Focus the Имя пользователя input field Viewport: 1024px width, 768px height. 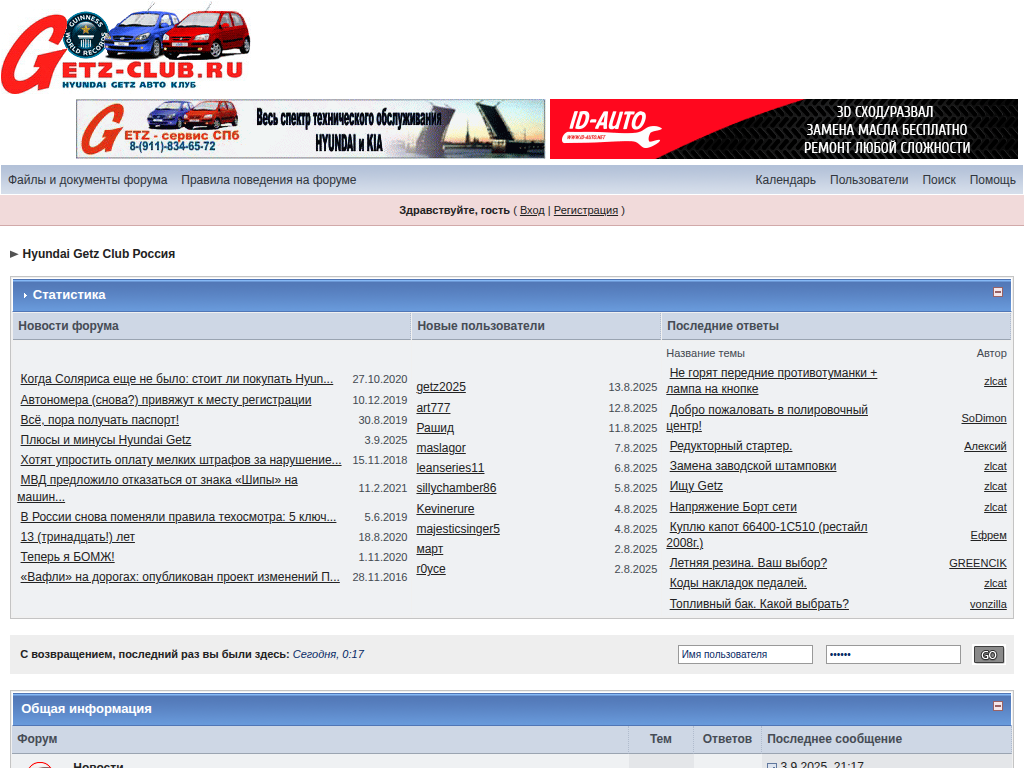click(x=745, y=654)
